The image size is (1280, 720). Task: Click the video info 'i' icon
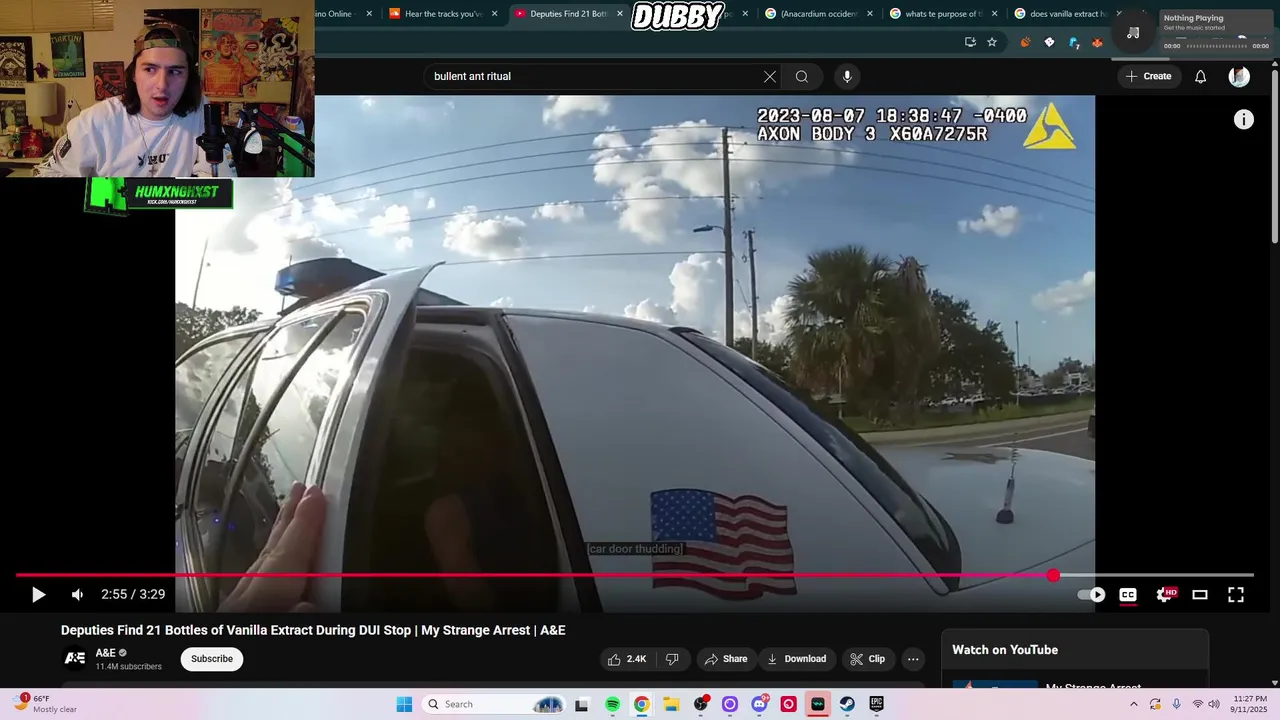pos(1244,120)
